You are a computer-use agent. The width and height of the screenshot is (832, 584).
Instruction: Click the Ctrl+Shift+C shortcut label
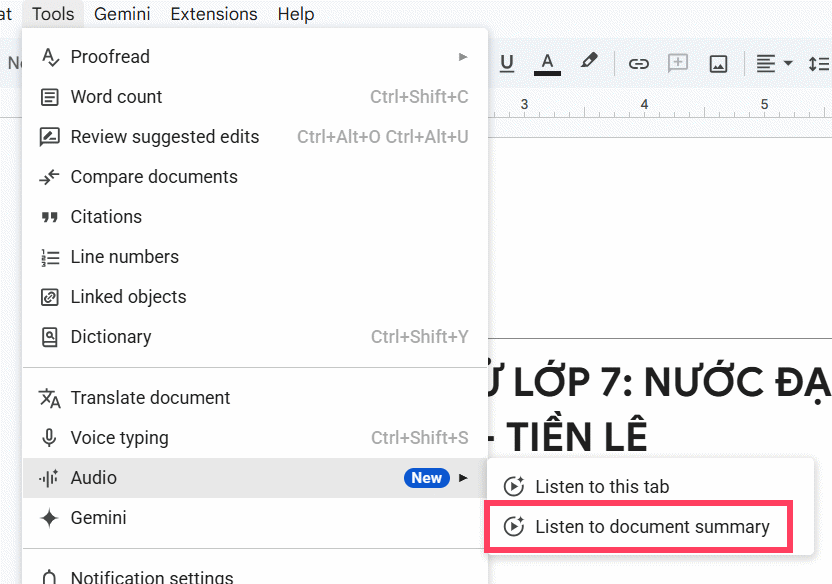[x=419, y=97]
